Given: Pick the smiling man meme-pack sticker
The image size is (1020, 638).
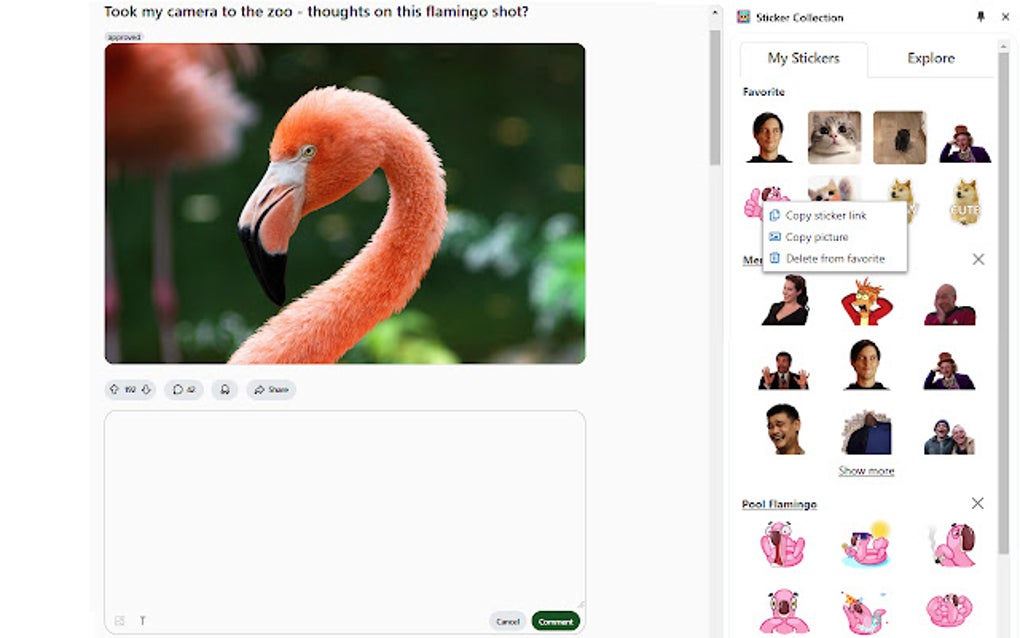Looking at the screenshot, I should 866,365.
